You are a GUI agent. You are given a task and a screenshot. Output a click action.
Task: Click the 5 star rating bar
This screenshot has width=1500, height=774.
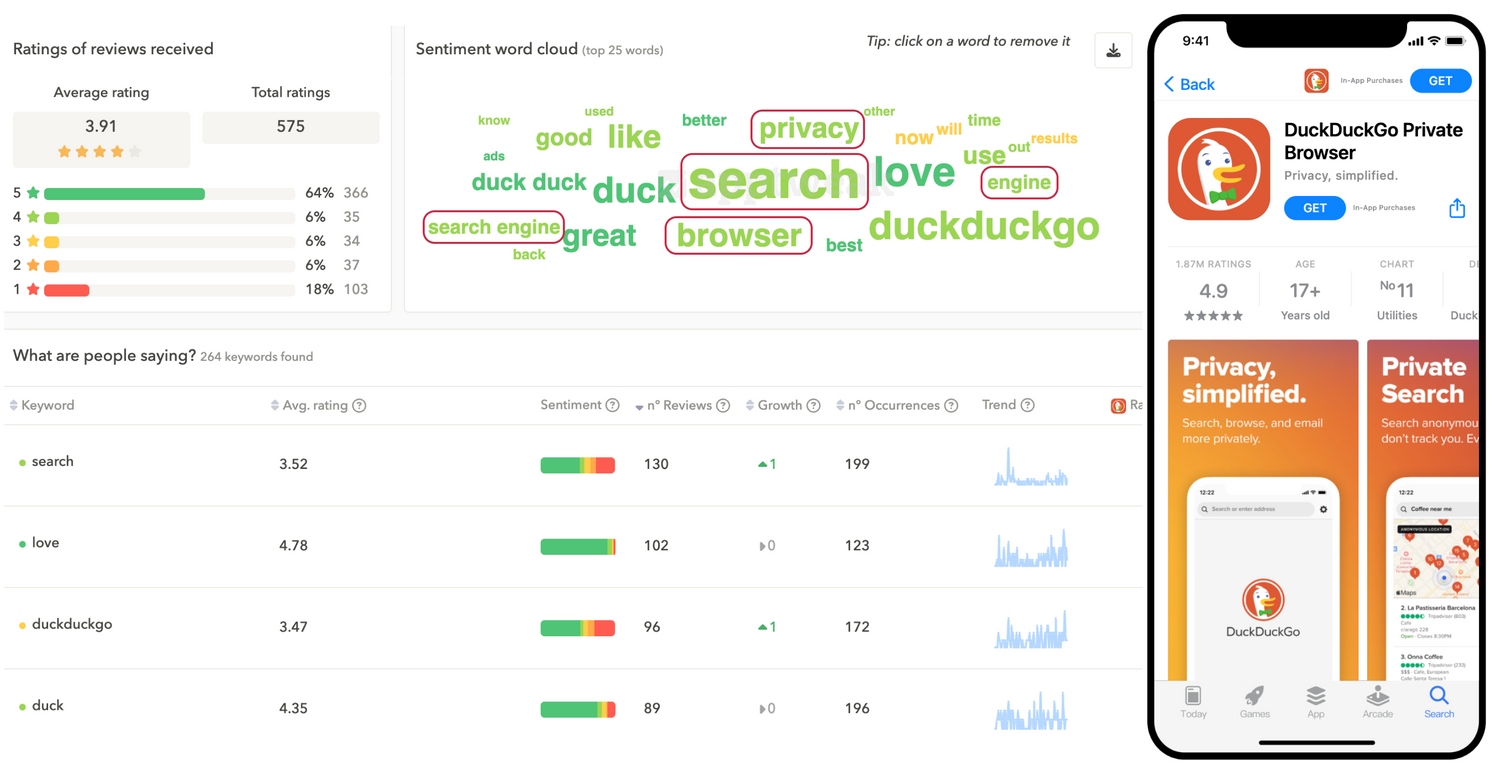click(169, 193)
